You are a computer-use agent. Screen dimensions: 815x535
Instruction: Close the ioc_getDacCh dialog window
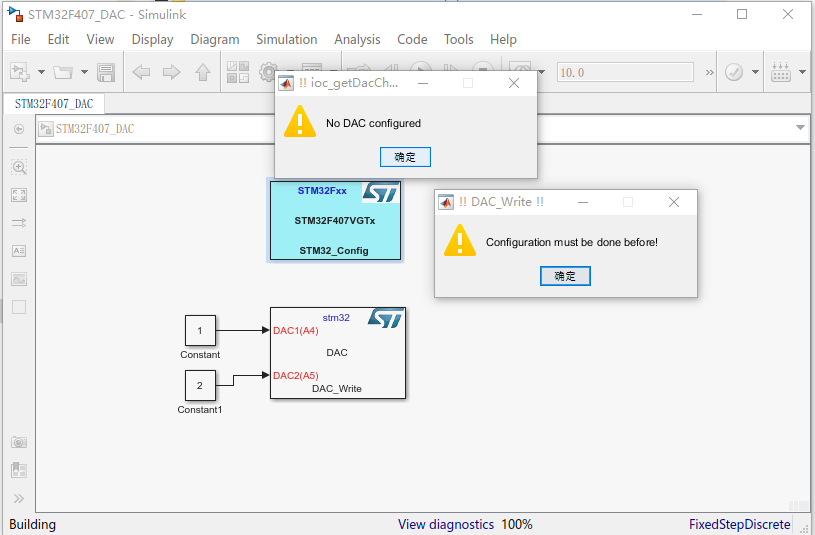[x=514, y=83]
